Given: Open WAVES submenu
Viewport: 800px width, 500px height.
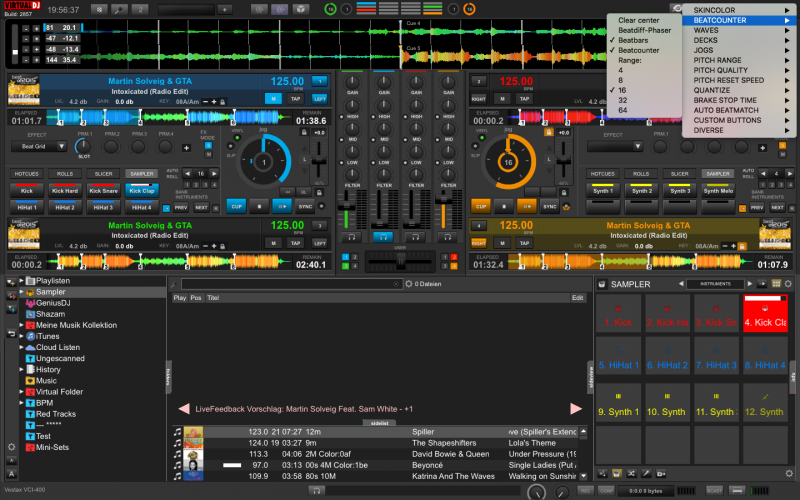Looking at the screenshot, I should coord(741,30).
